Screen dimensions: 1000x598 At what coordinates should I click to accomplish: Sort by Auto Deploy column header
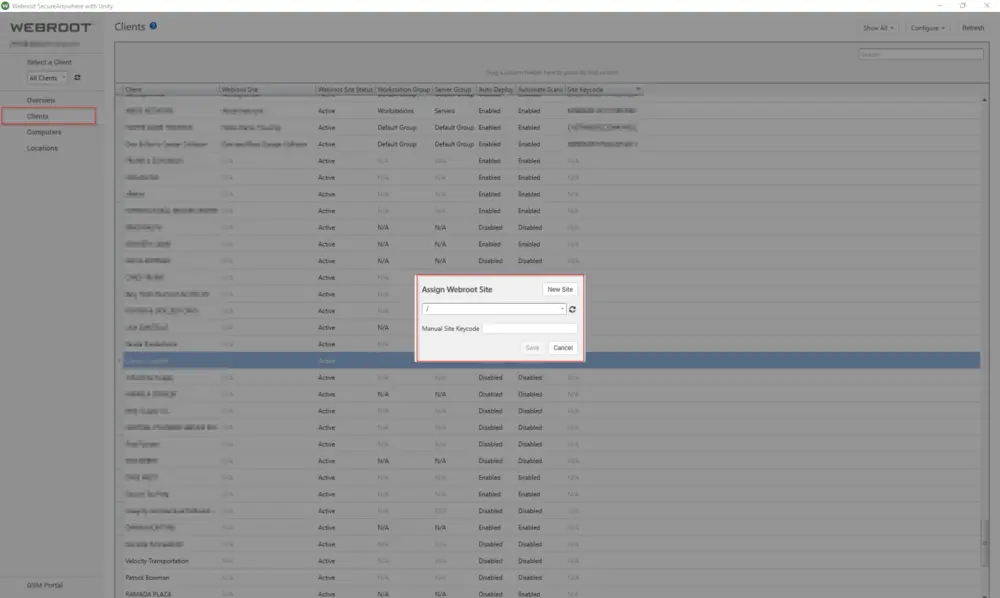[x=496, y=90]
